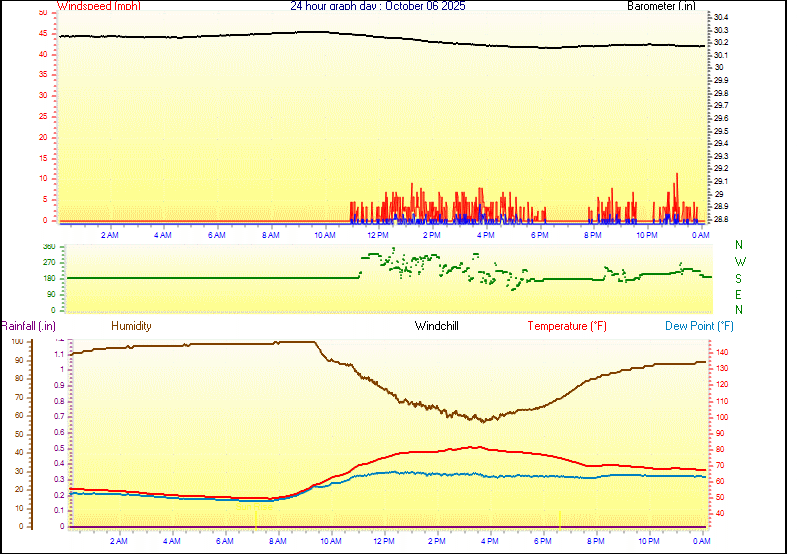Click 10 PM tick on wind speed graph

pos(646,235)
